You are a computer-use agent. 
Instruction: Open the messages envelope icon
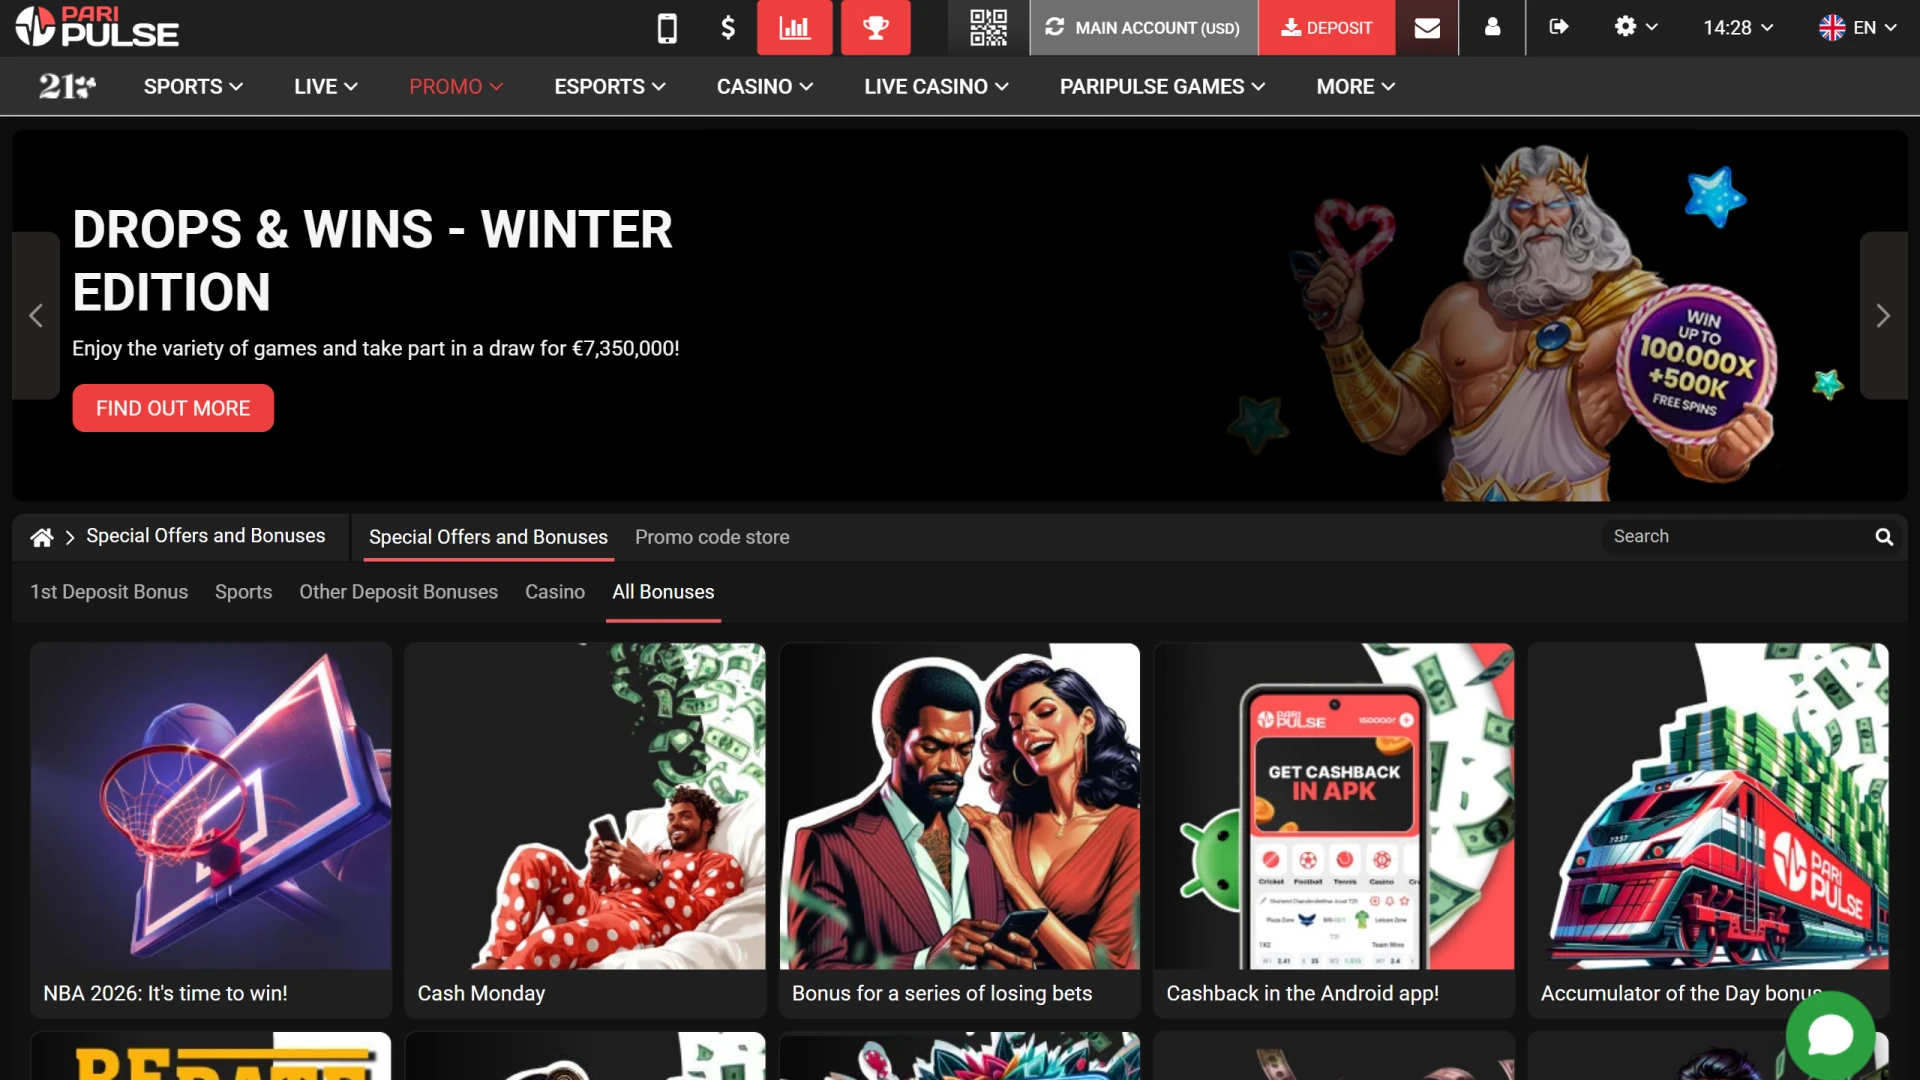1427,28
